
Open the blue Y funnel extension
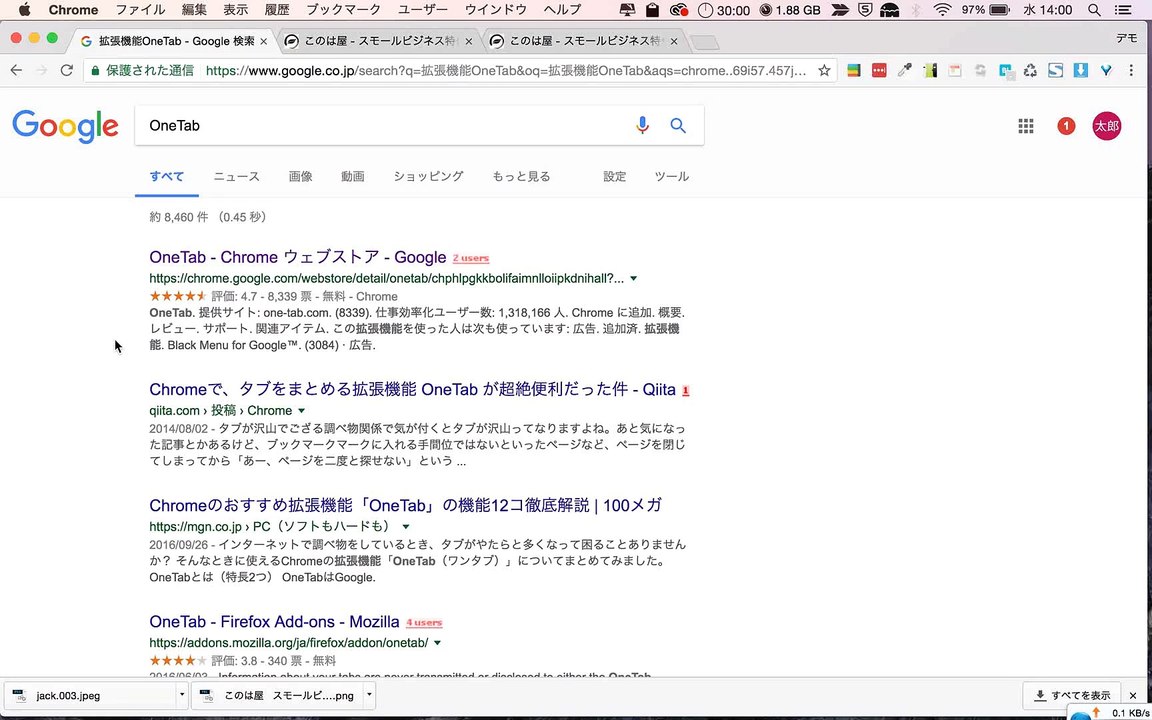[x=1106, y=71]
